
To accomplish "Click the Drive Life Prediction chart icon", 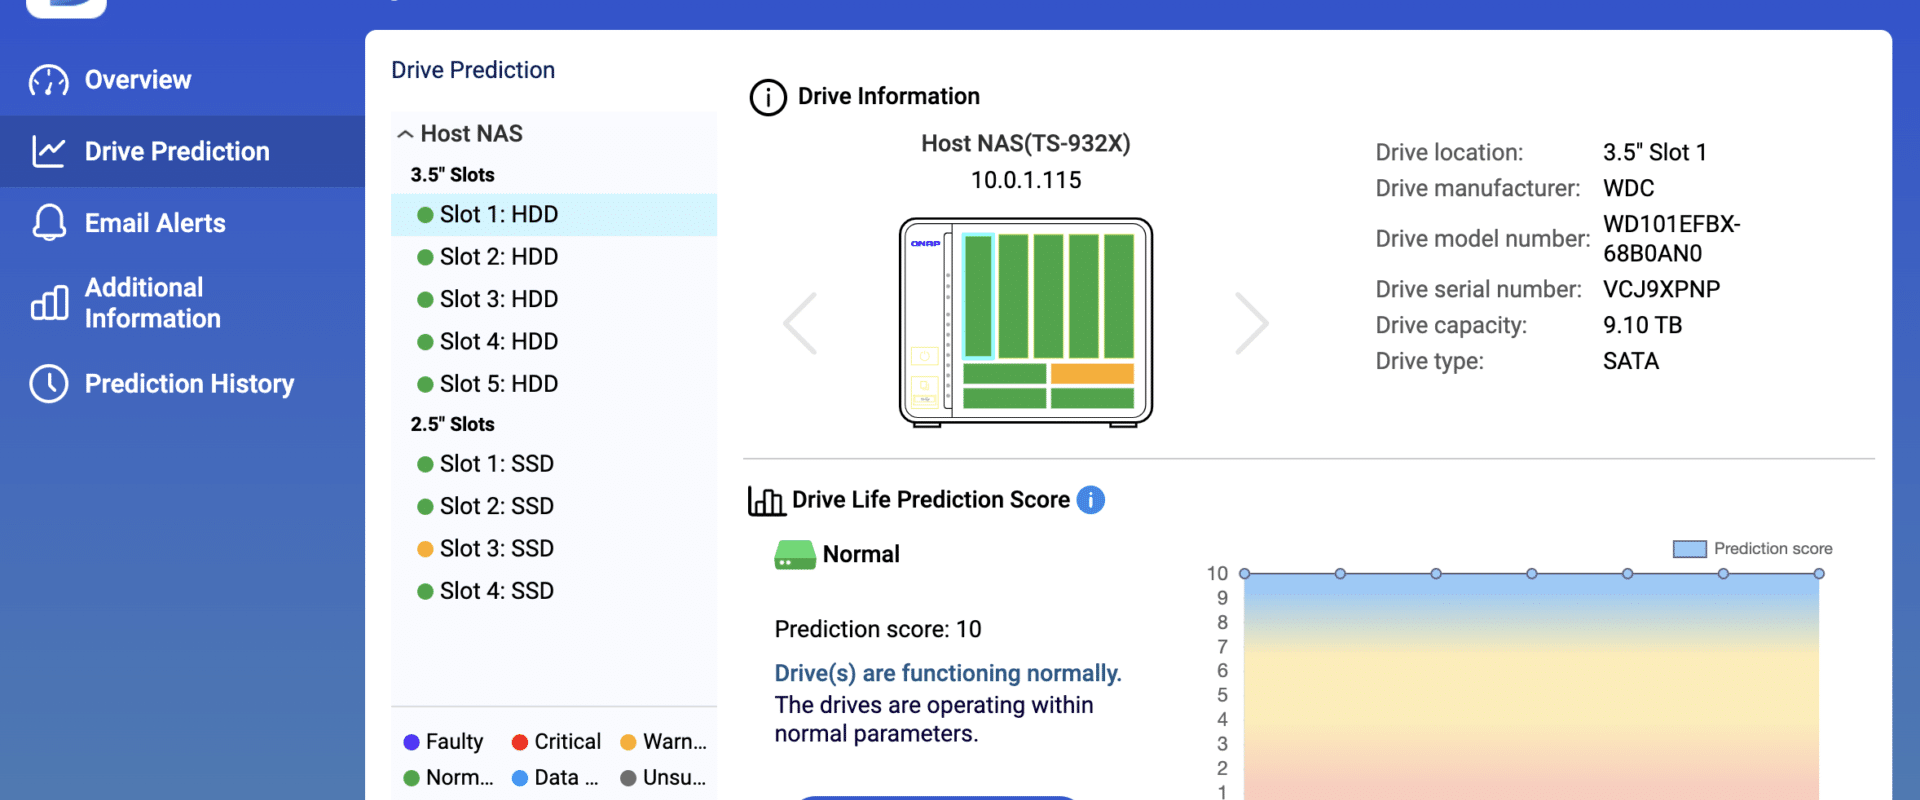I will point(766,501).
